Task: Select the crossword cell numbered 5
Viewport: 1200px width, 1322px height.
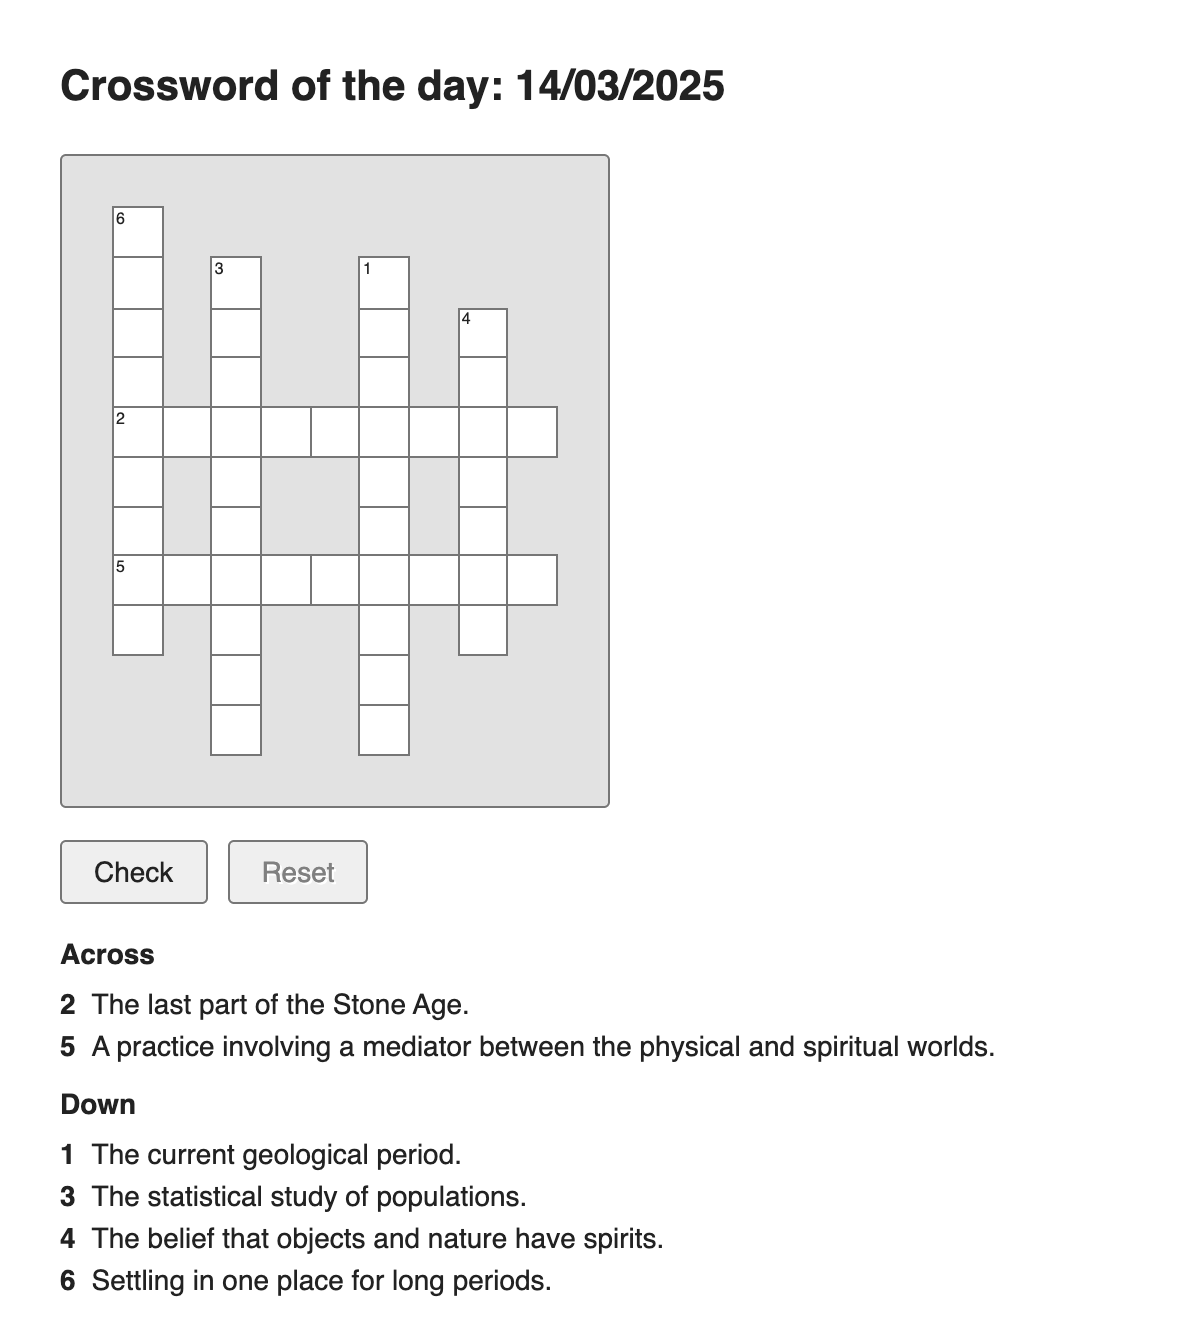Action: [138, 580]
